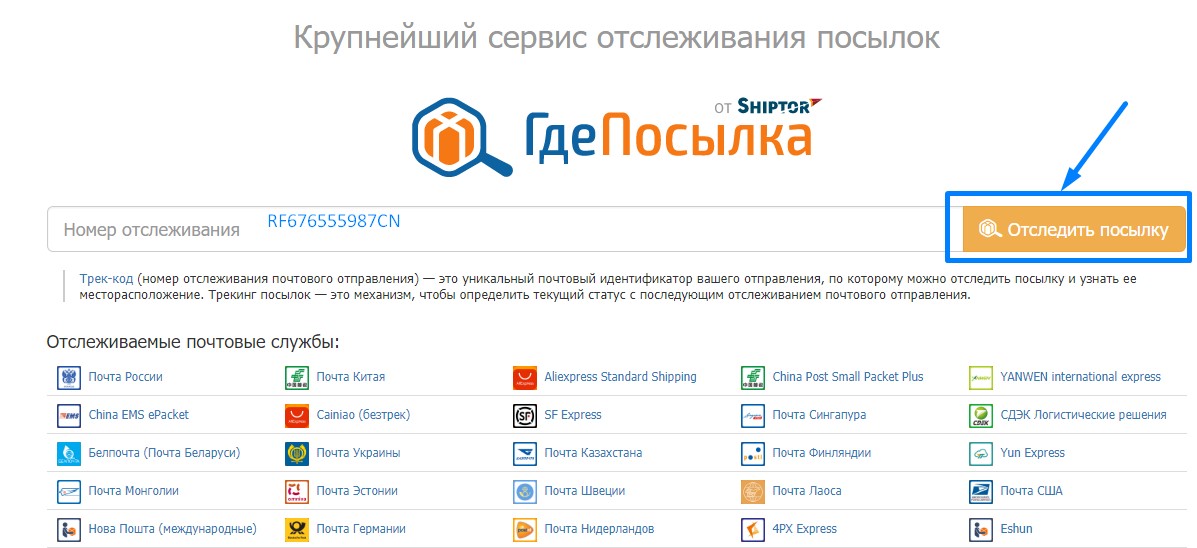Screen dimensions: 1197x548
Task: Open the Почта Китая link
Action: coord(350,377)
